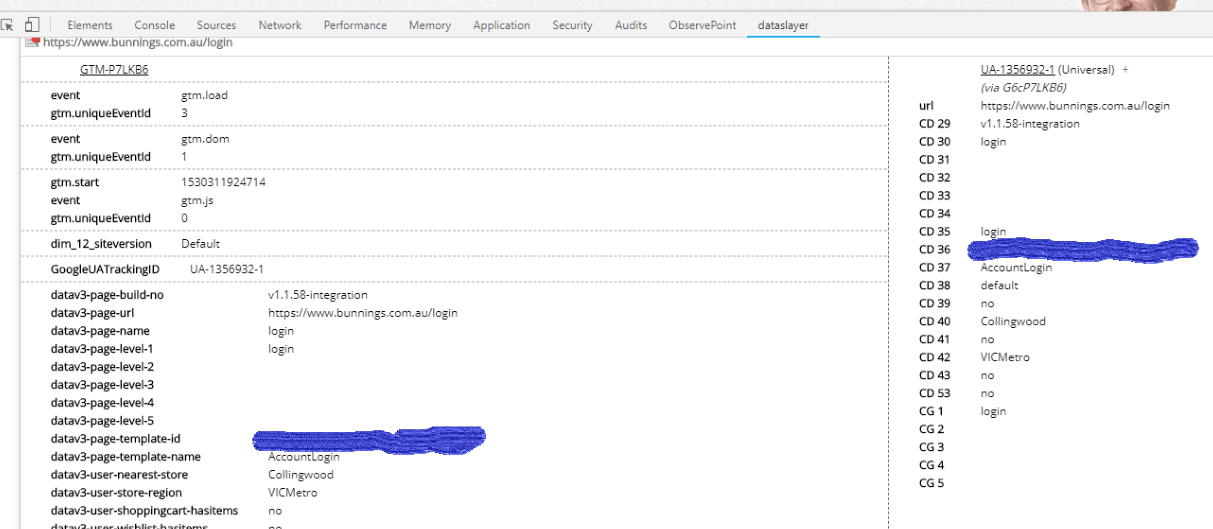Toggle the device toolbar icon
This screenshot has width=1213, height=529.
[x=32, y=25]
